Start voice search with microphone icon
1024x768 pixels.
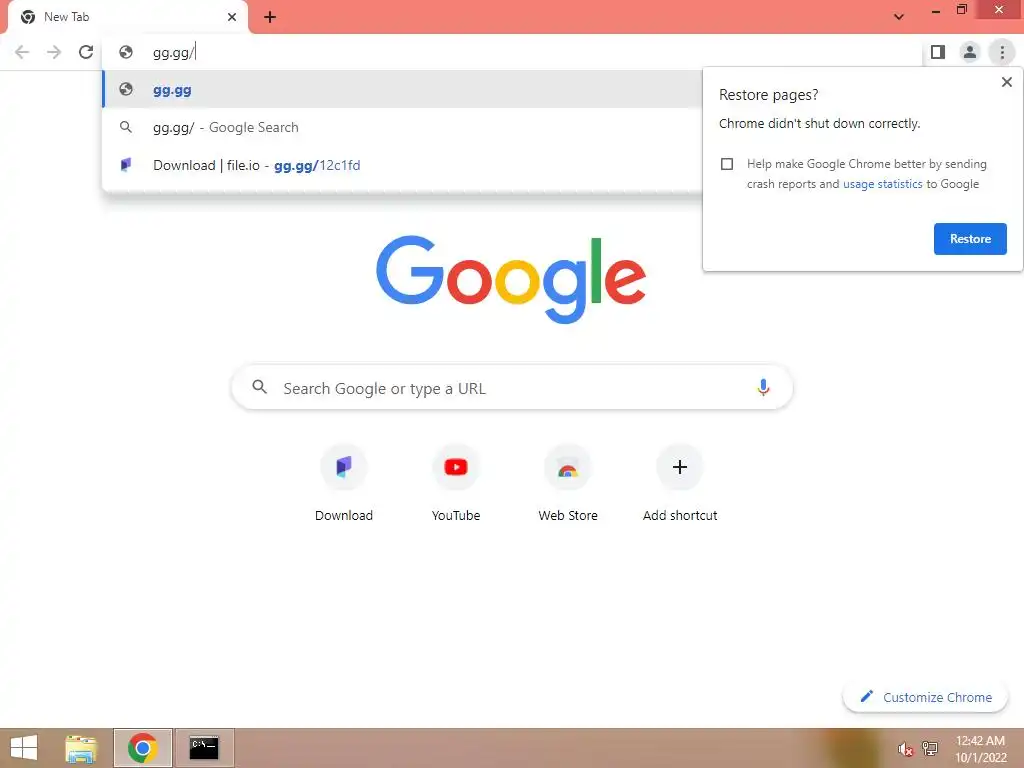tap(763, 387)
